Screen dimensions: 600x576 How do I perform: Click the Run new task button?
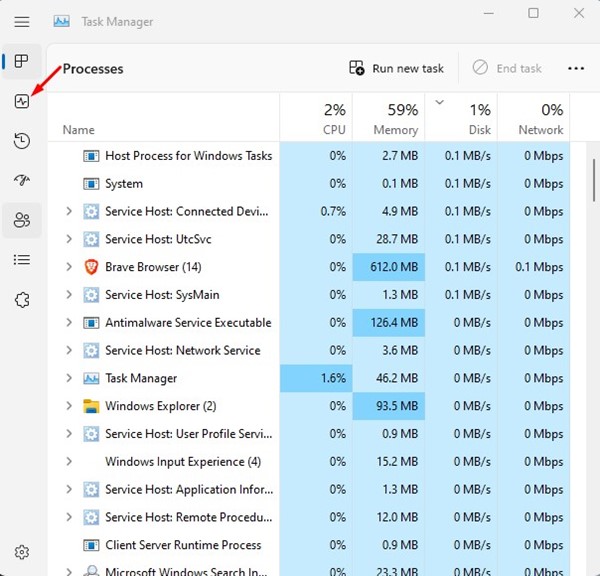[396, 69]
